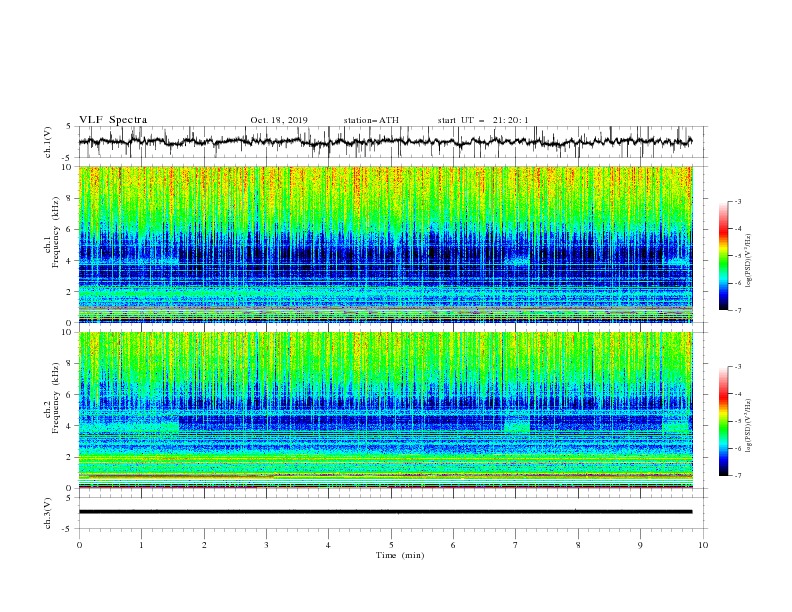Select the ch.2 "Frequency (kHz)" axis label
This screenshot has width=792, height=612.
pos(56,398)
